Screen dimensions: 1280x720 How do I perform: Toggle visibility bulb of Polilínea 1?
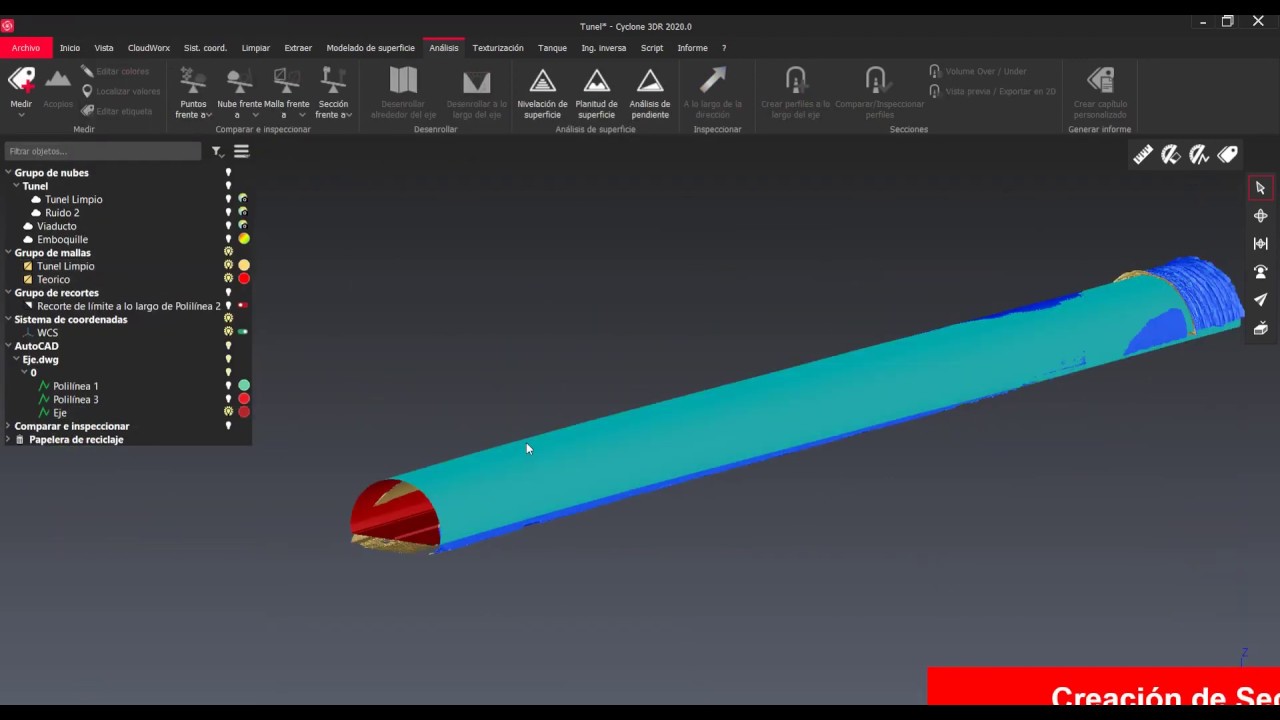point(228,385)
